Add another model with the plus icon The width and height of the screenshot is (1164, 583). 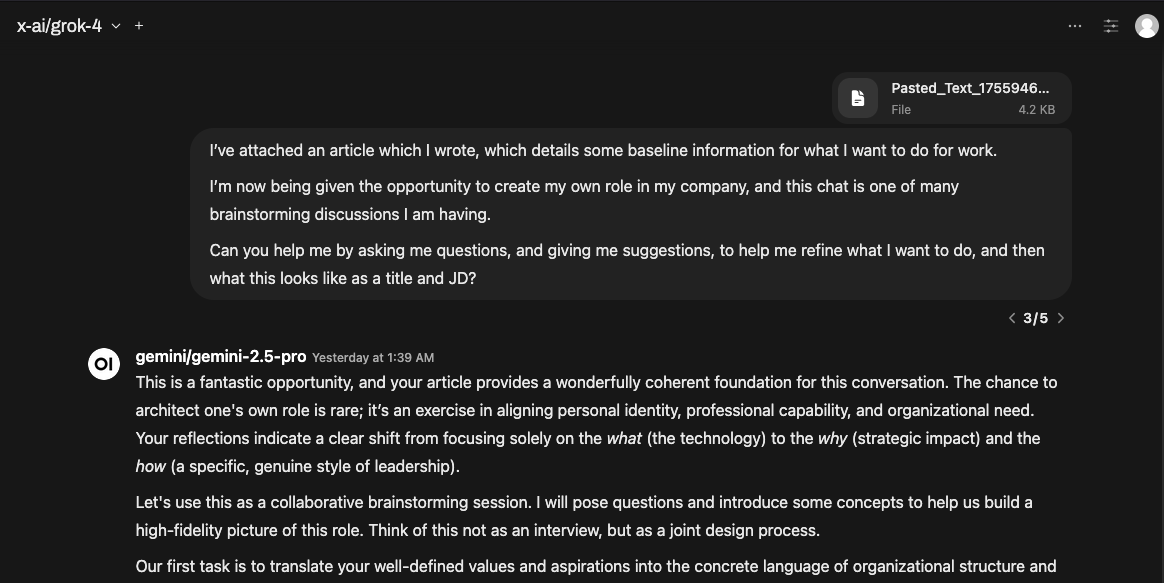click(x=139, y=26)
